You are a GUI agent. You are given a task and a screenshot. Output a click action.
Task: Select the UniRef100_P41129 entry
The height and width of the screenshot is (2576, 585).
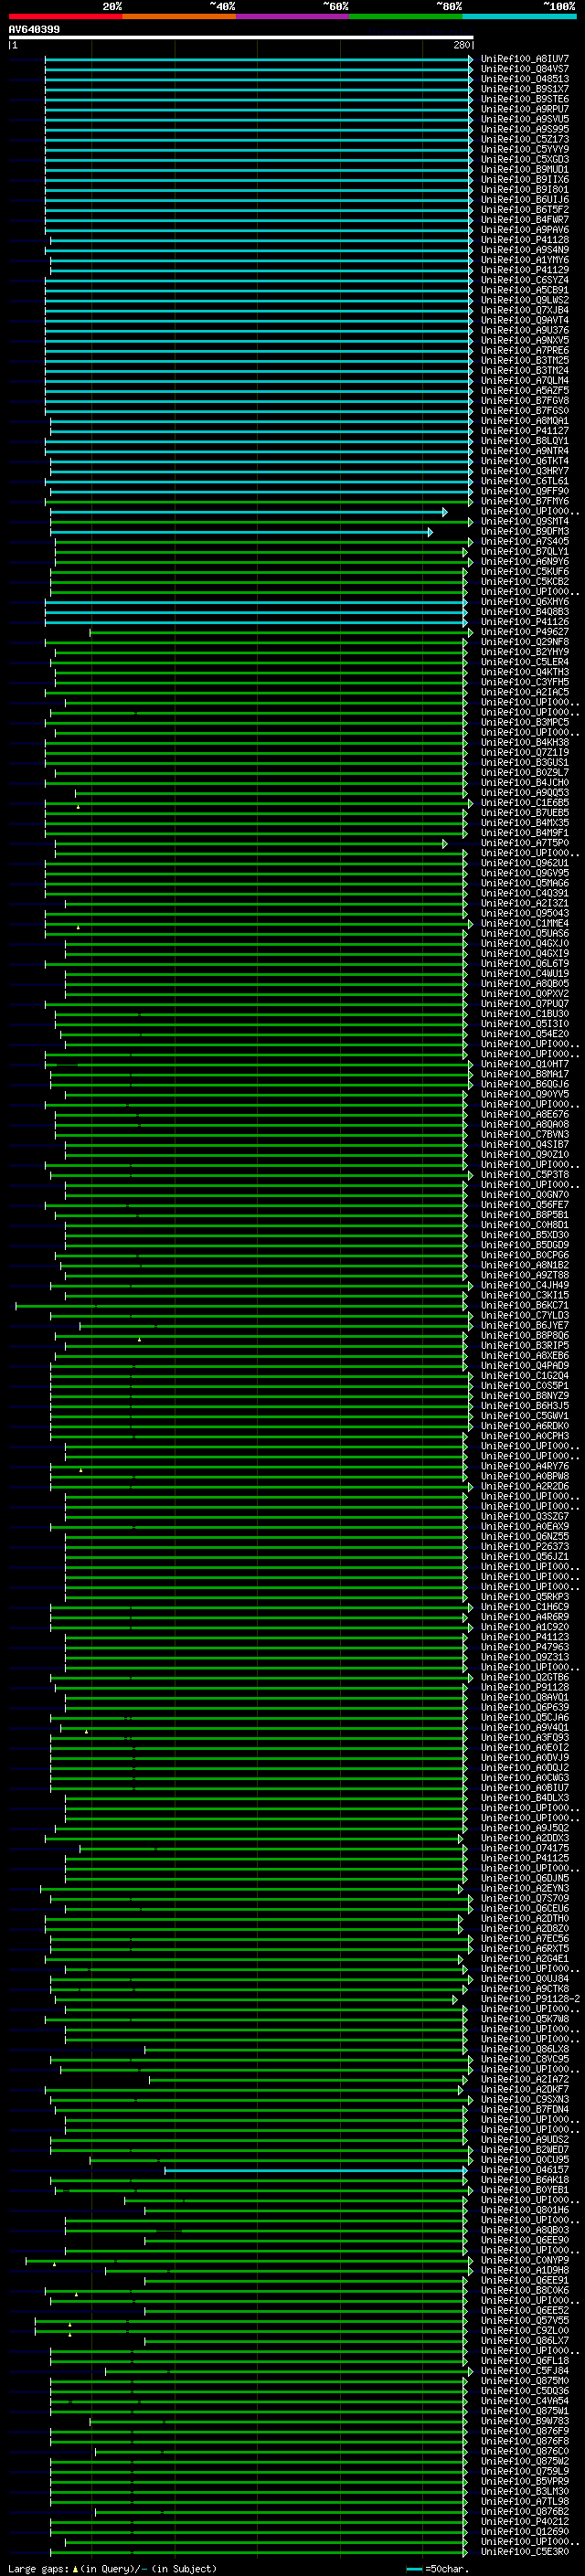click(525, 270)
